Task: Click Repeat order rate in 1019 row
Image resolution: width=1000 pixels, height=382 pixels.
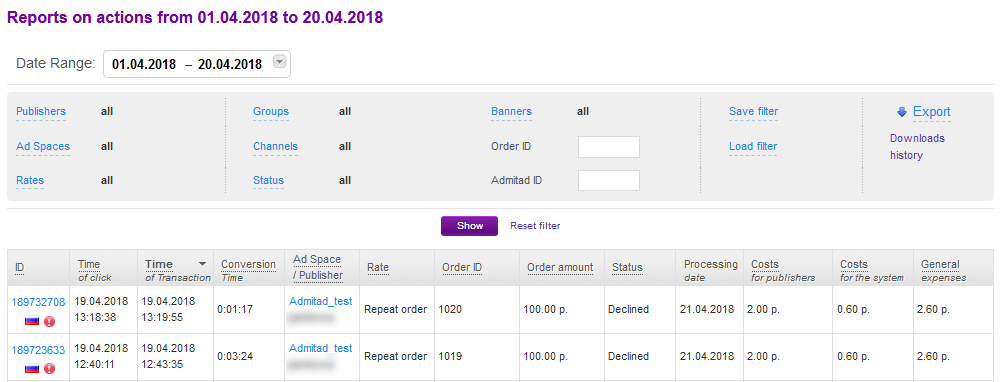Action: click(x=395, y=356)
